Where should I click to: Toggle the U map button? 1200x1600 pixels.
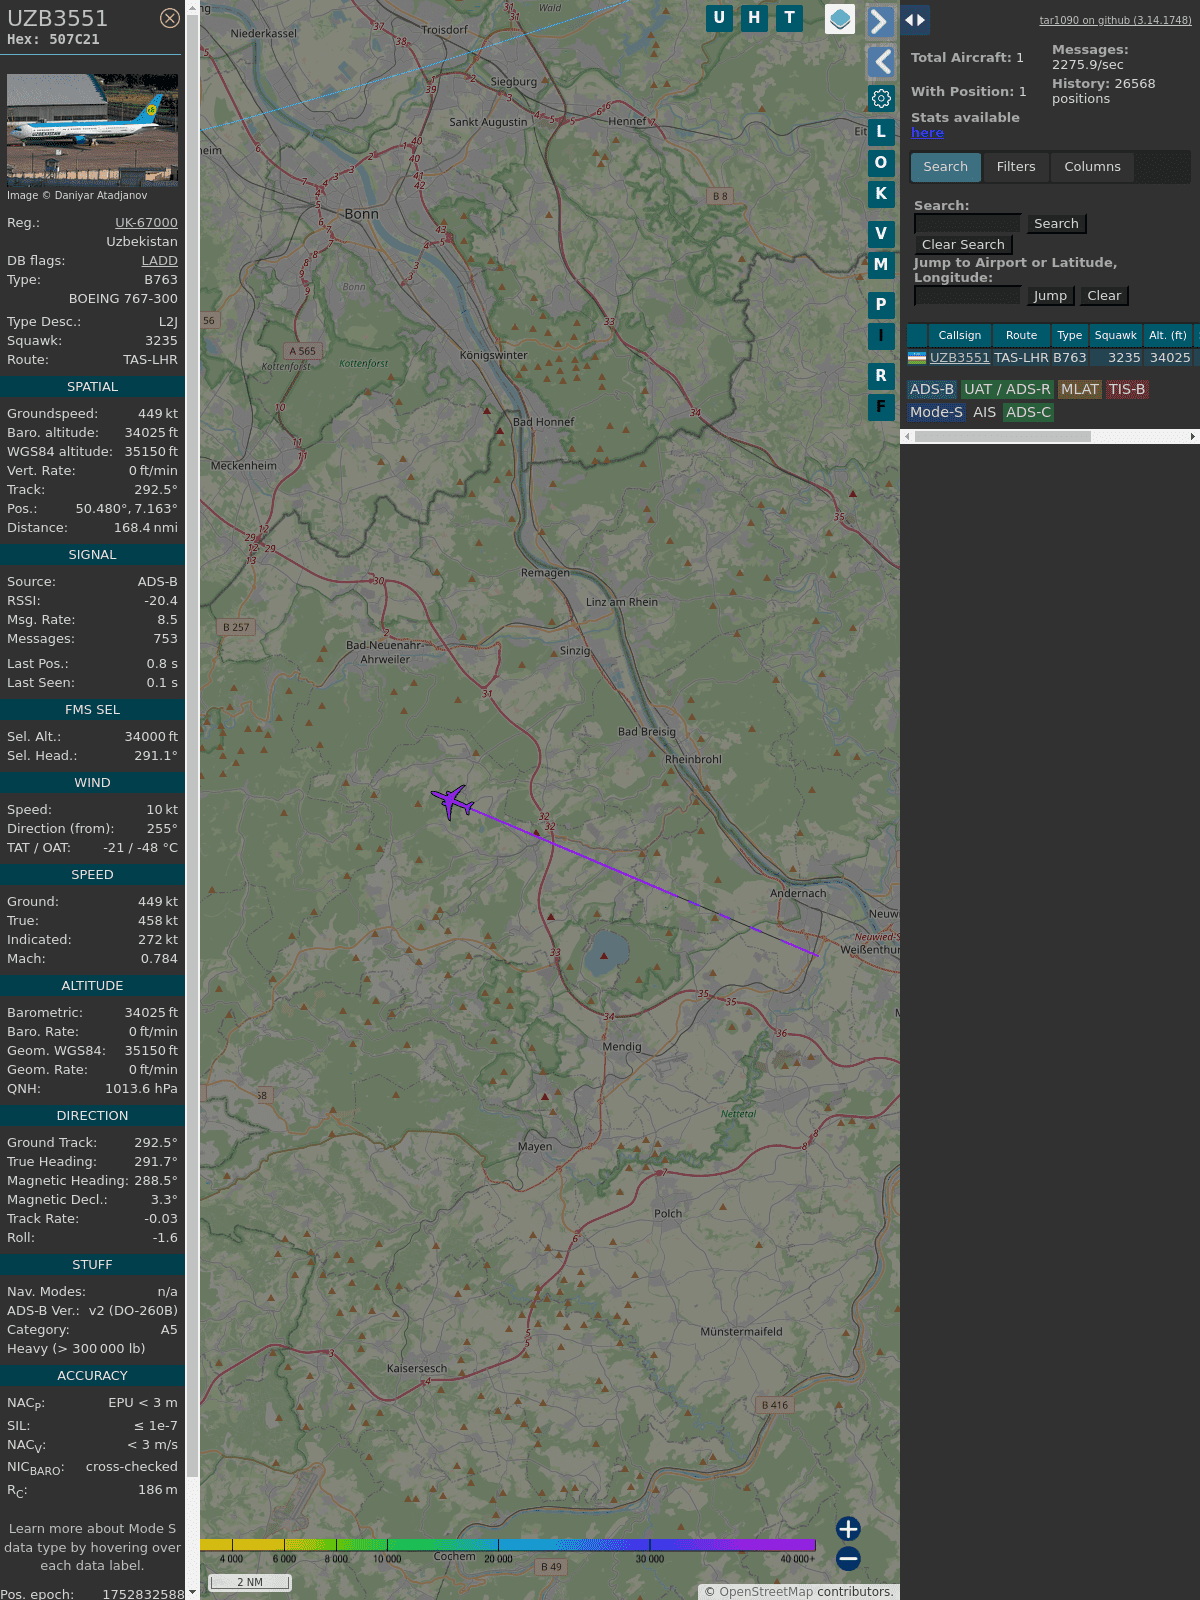[719, 18]
